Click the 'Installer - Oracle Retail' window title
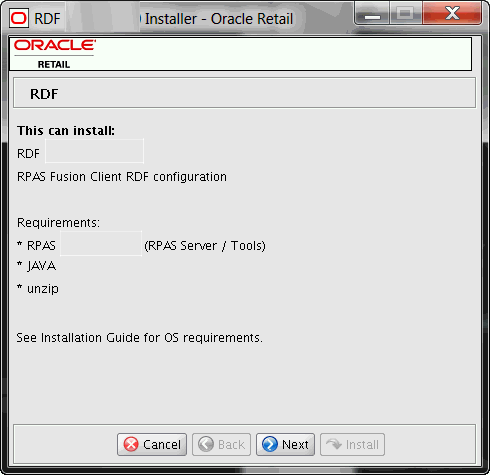Screen dimensions: 490x475 (219, 19)
